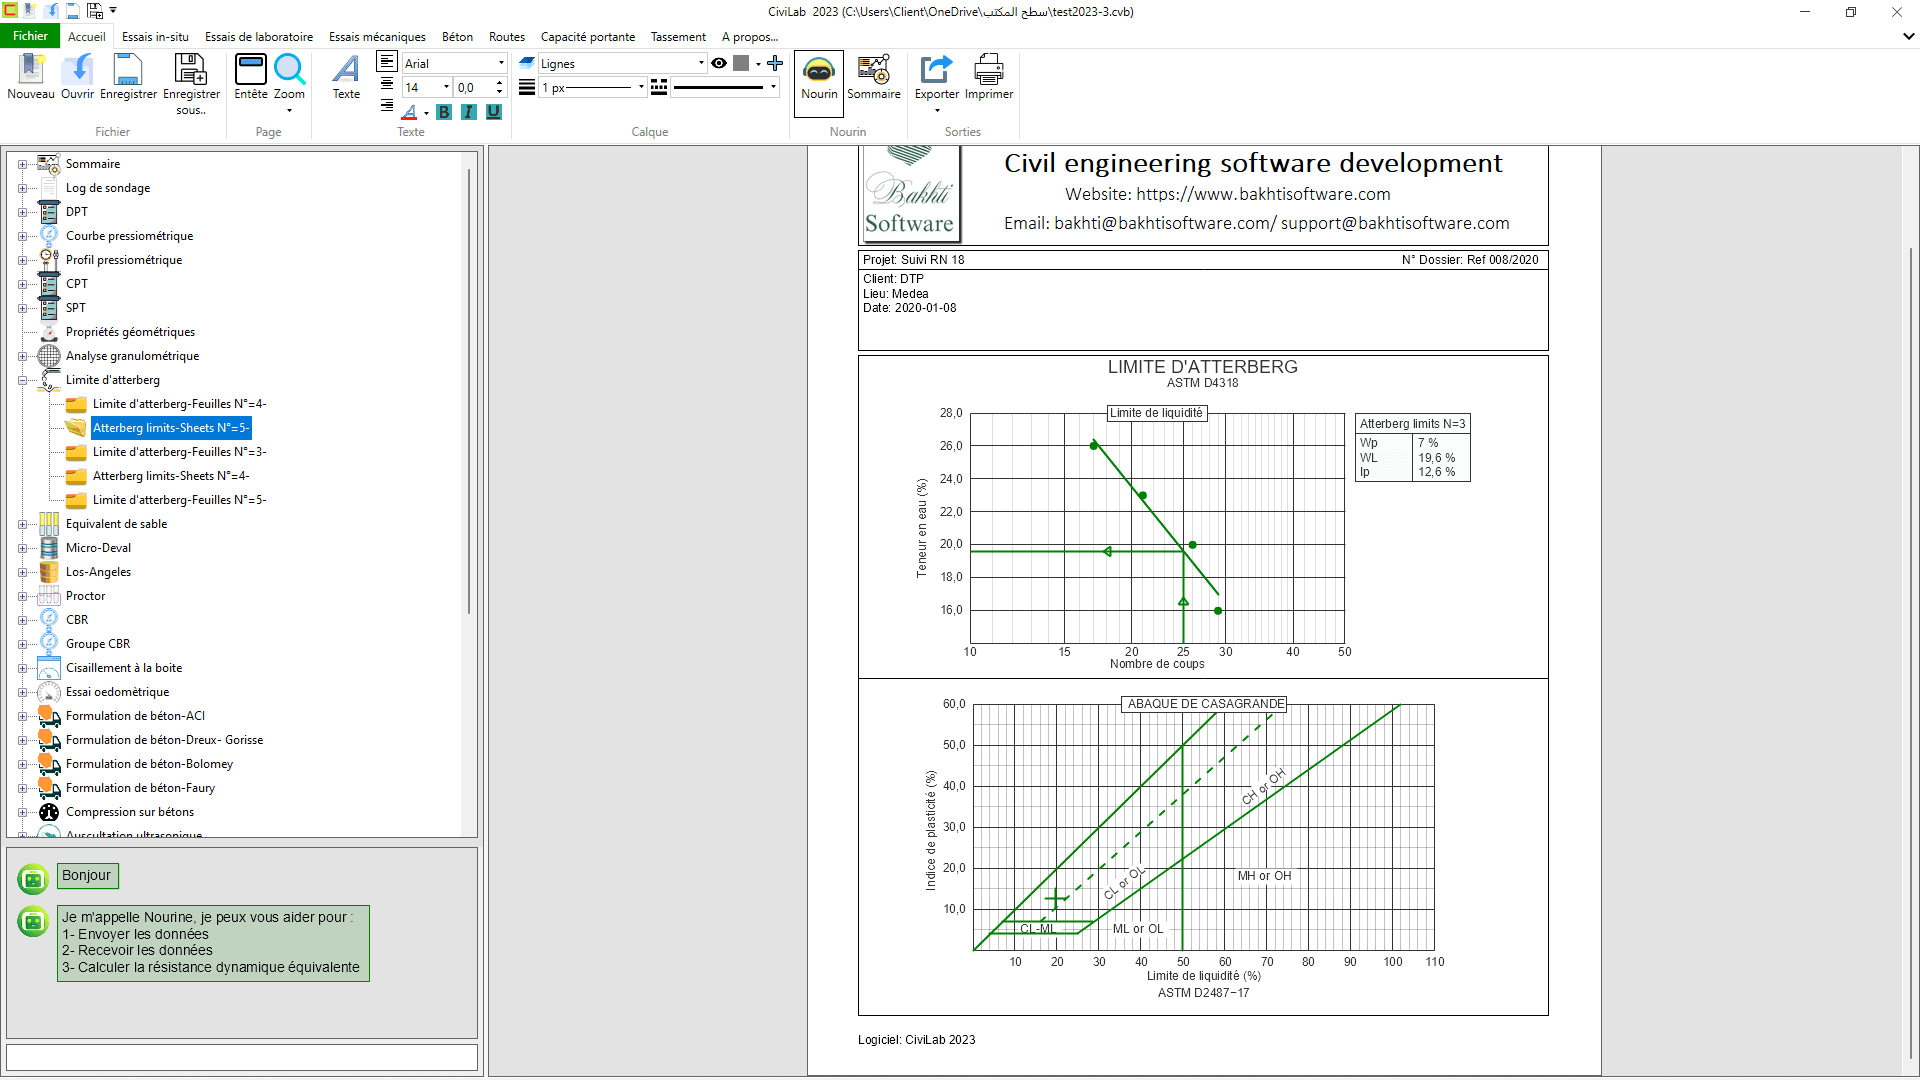This screenshot has width=1920, height=1080.
Task: Click the line weight icon
Action: coord(527,87)
